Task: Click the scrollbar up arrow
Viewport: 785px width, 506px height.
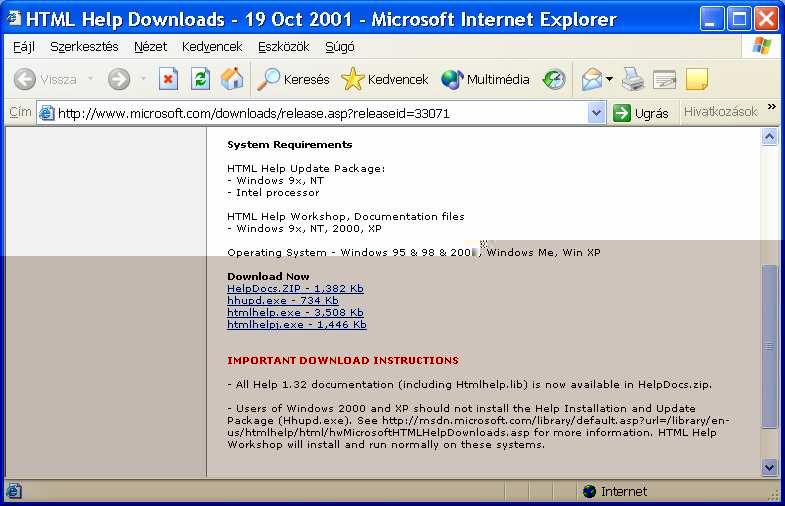Action: tap(769, 137)
